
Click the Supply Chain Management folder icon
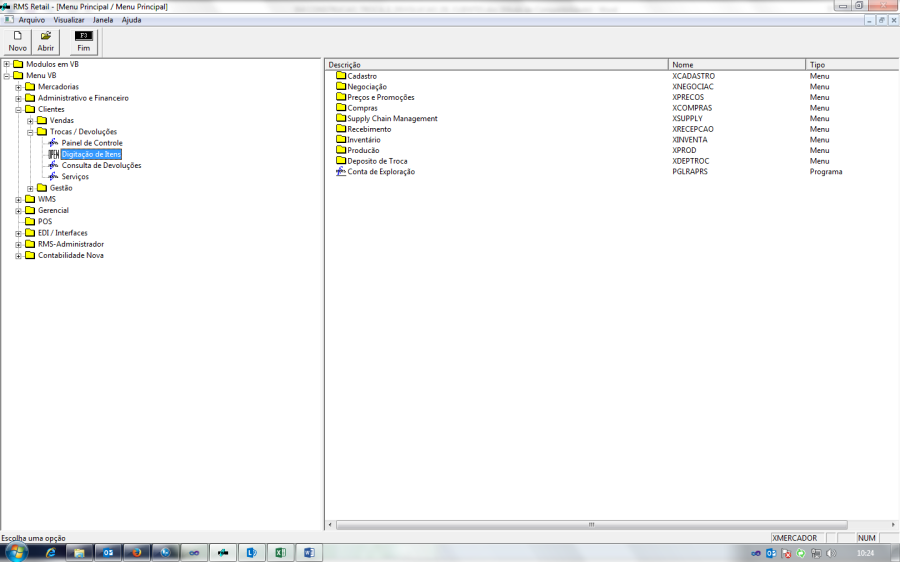[341, 118]
